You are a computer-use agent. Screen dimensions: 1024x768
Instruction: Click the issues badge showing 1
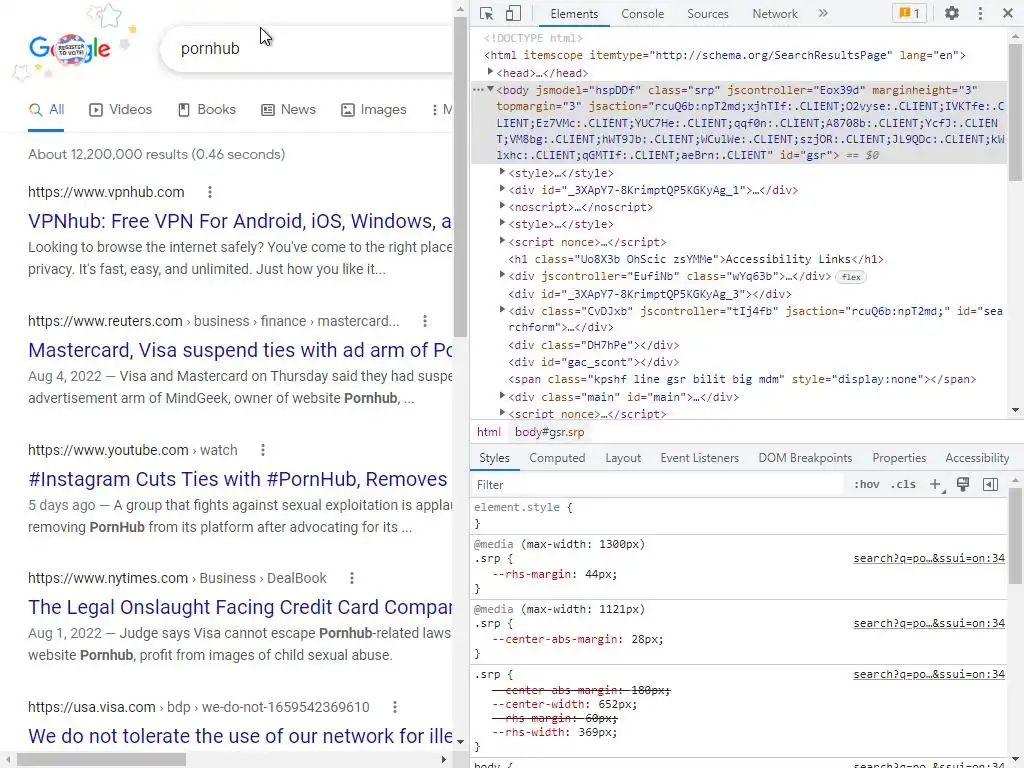coord(909,13)
